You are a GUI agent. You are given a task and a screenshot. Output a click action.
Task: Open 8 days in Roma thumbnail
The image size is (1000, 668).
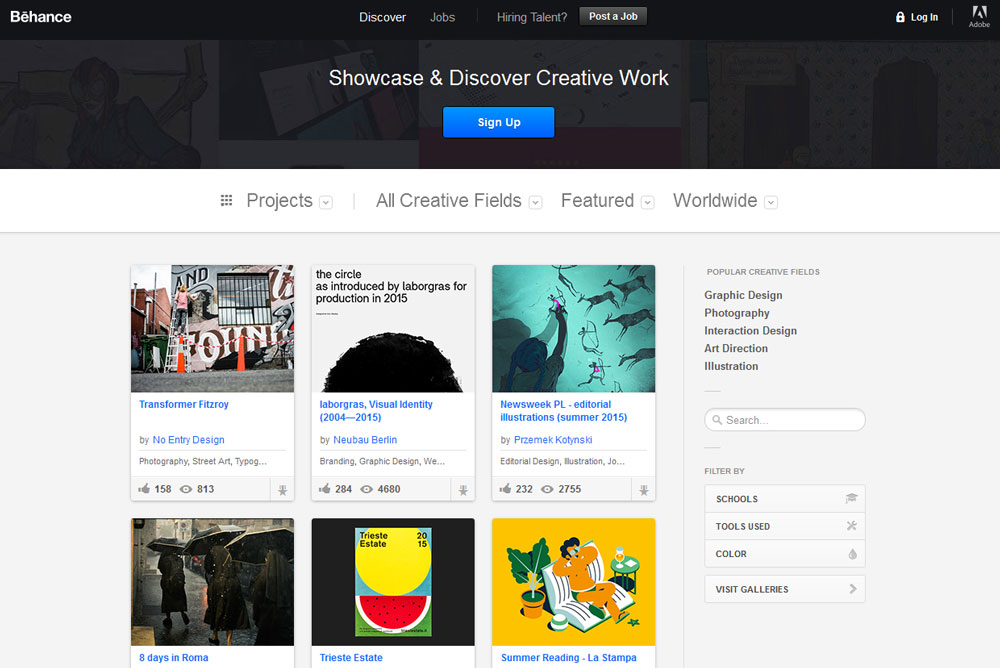(212, 582)
